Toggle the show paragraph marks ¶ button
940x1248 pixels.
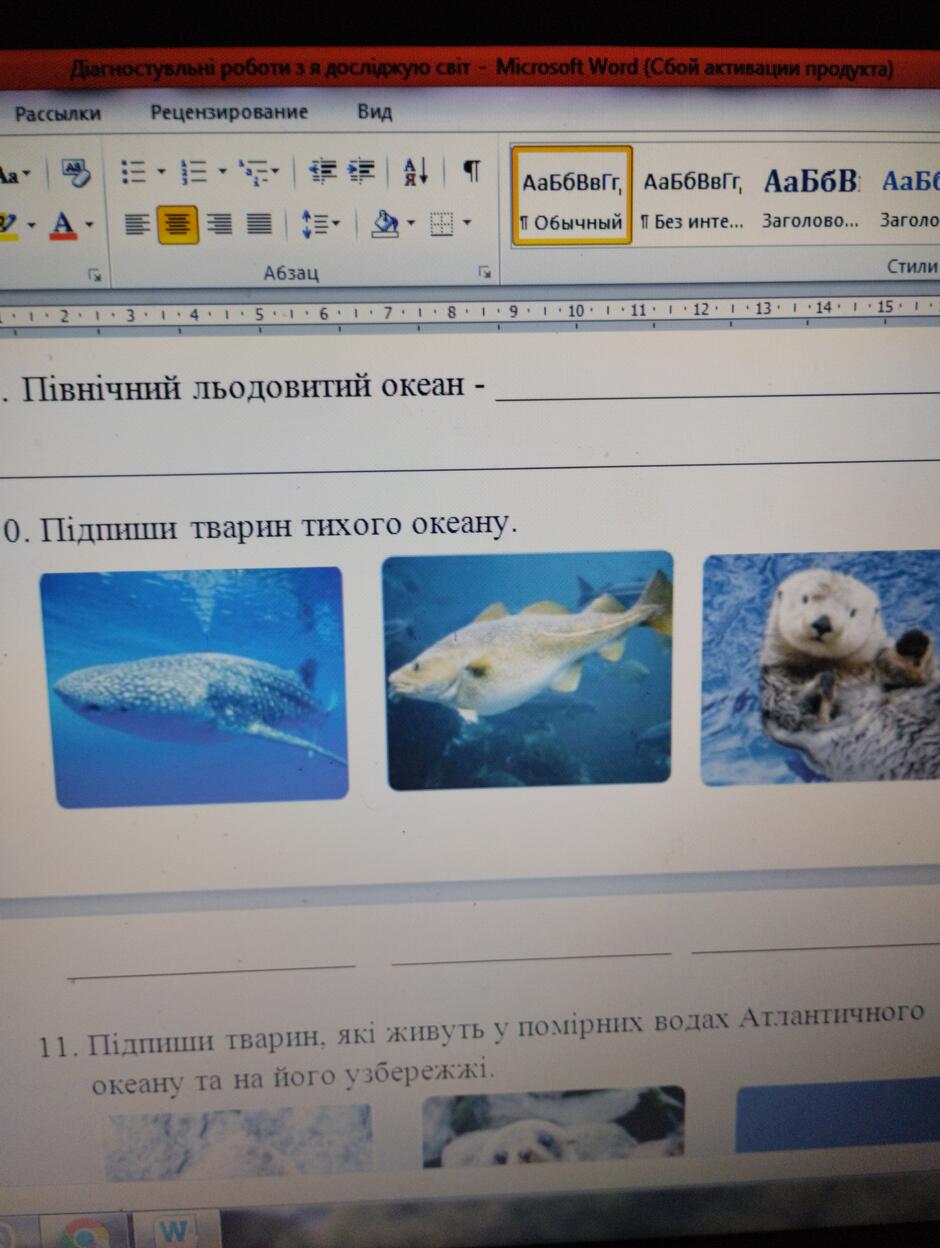point(471,171)
